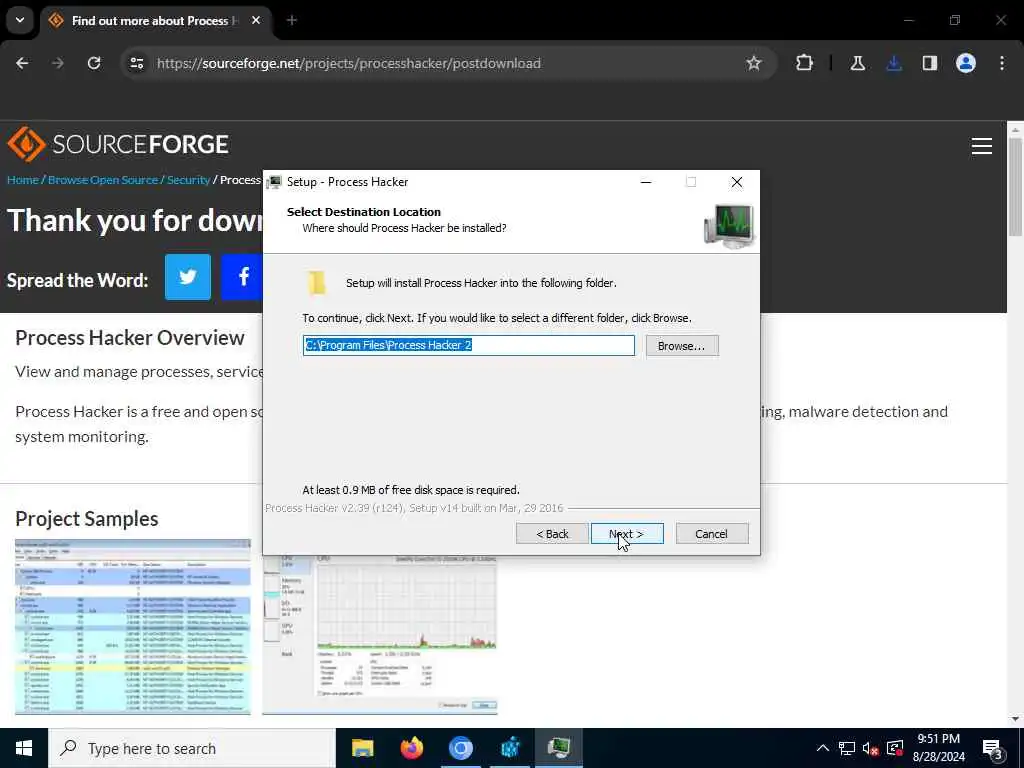Cancel the Process Hacker setup
The image size is (1024, 768).
coord(712,534)
